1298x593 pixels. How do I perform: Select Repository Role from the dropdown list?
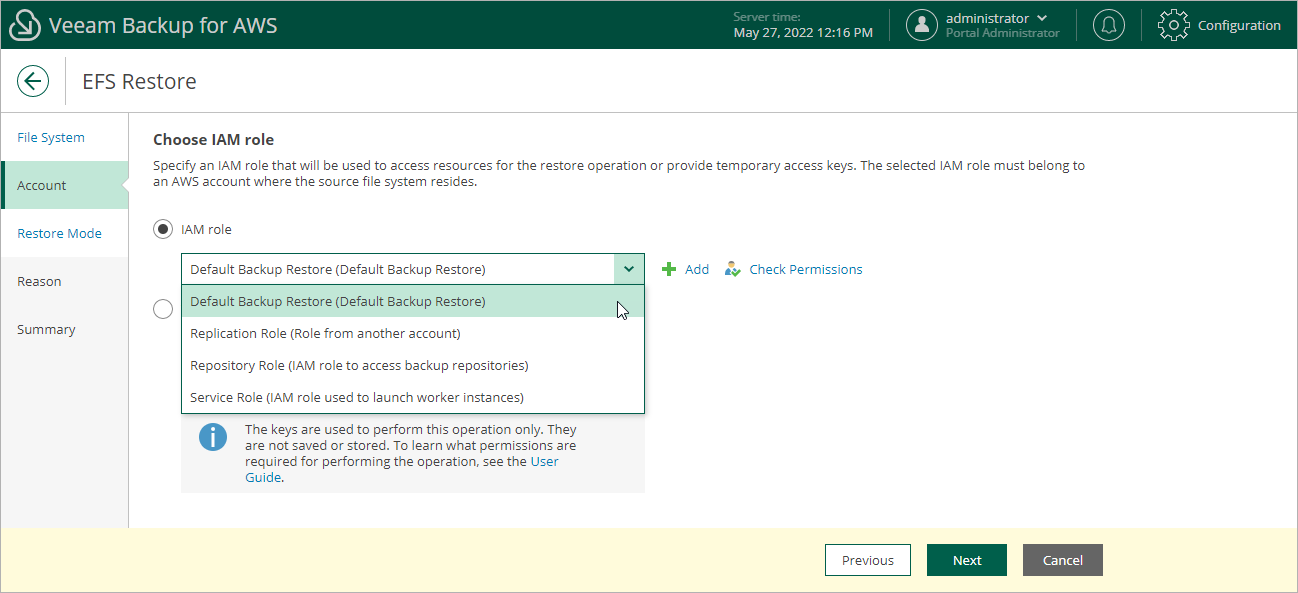tap(358, 365)
